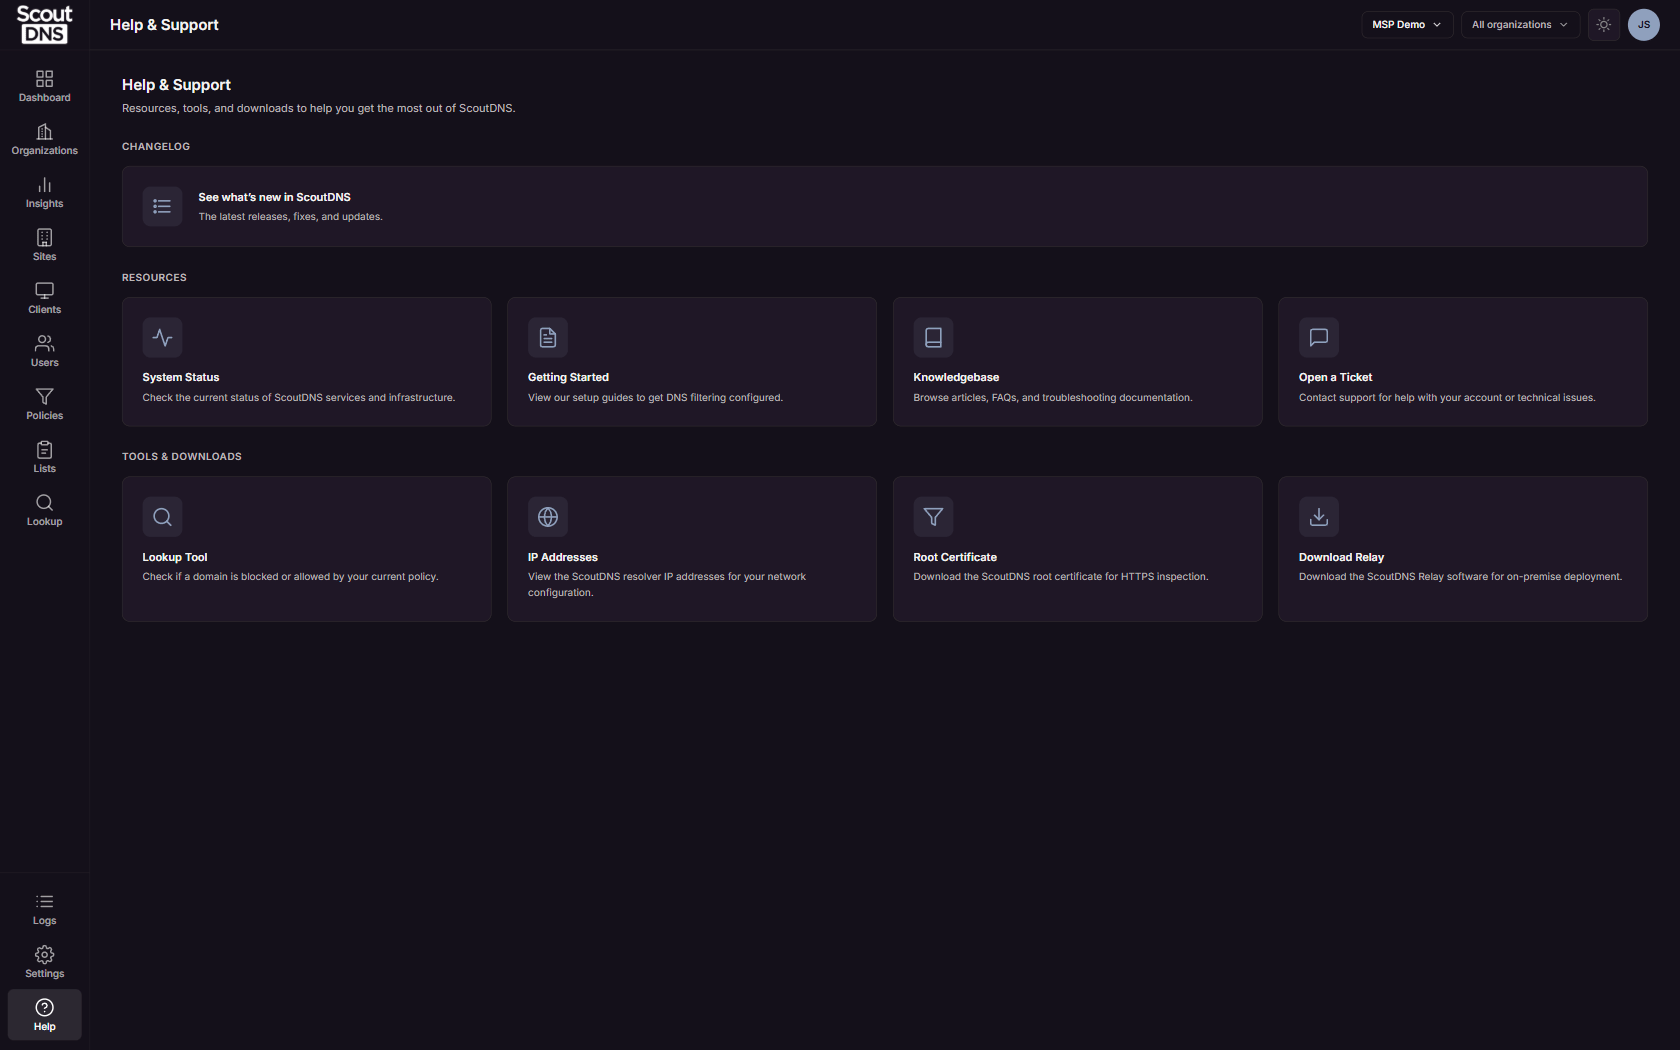The width and height of the screenshot is (1680, 1050).
Task: Open the Organizations building icon
Action: (44, 131)
